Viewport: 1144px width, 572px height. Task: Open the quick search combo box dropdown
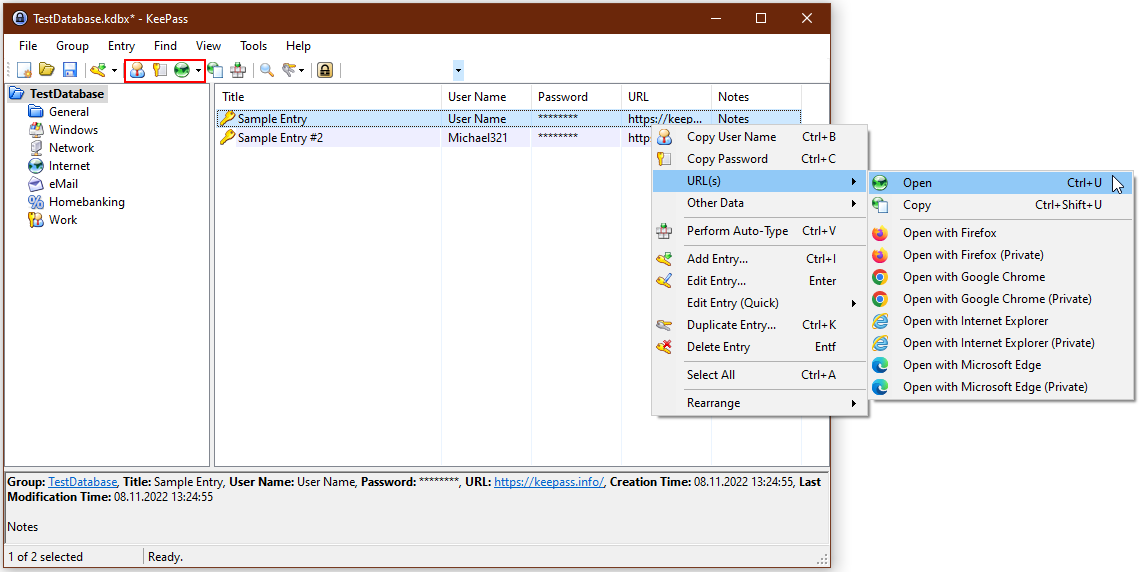point(458,71)
